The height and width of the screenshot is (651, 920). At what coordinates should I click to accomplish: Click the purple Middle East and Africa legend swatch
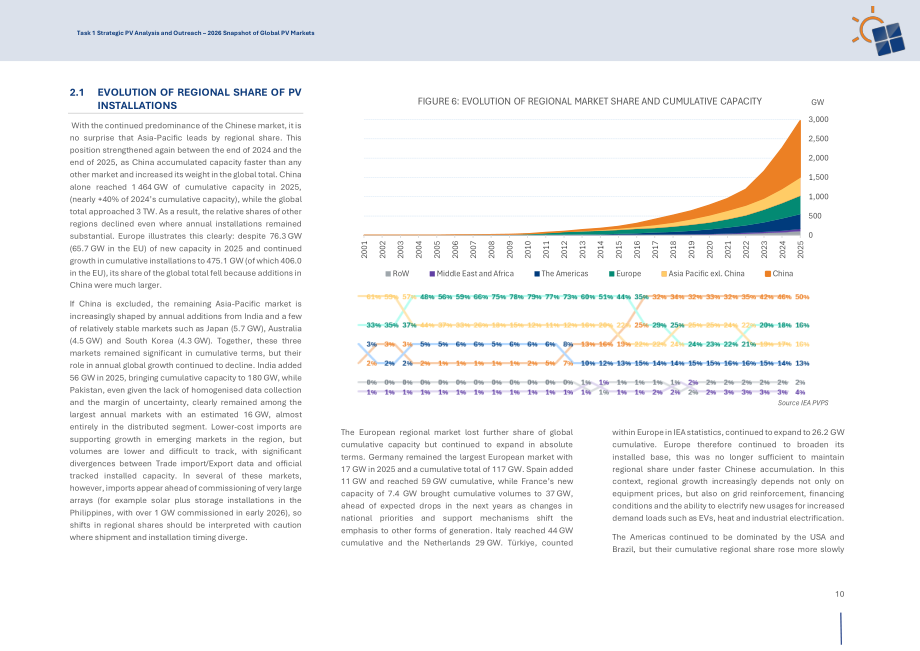[432, 274]
